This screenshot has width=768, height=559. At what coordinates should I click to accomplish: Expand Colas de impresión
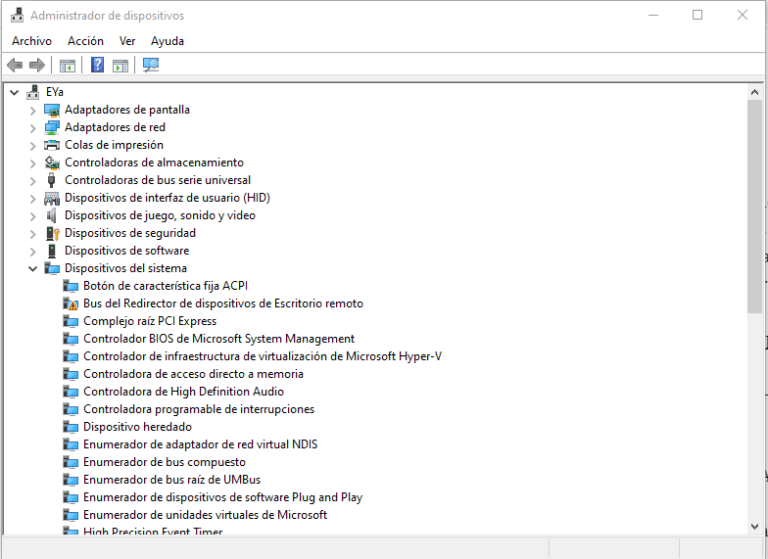pyautogui.click(x=33, y=146)
